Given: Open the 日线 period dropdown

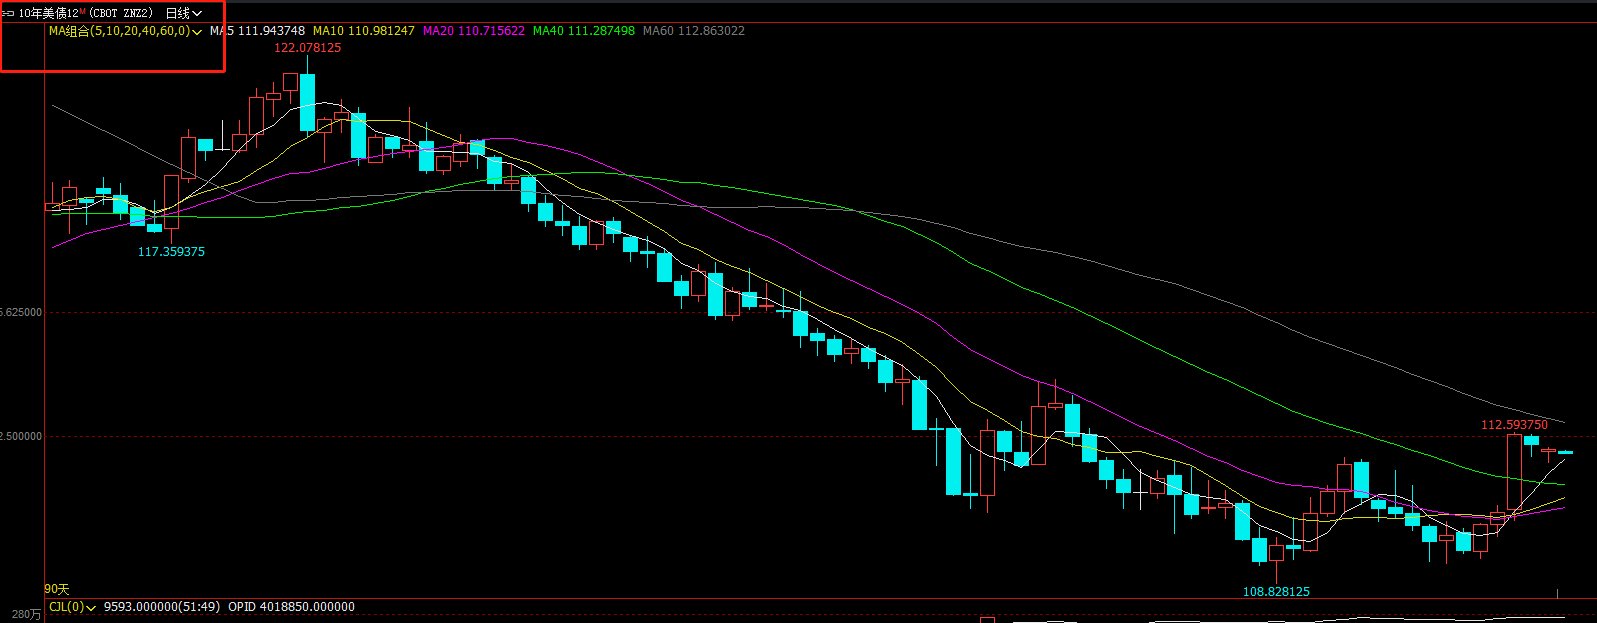Looking at the screenshot, I should coord(183,13).
